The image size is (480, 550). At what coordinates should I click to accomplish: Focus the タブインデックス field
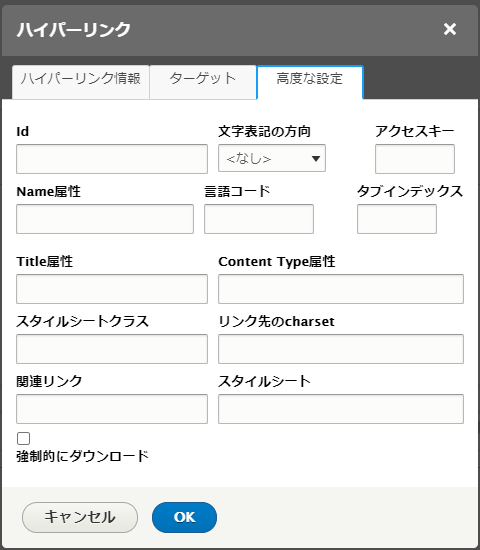(x=397, y=219)
